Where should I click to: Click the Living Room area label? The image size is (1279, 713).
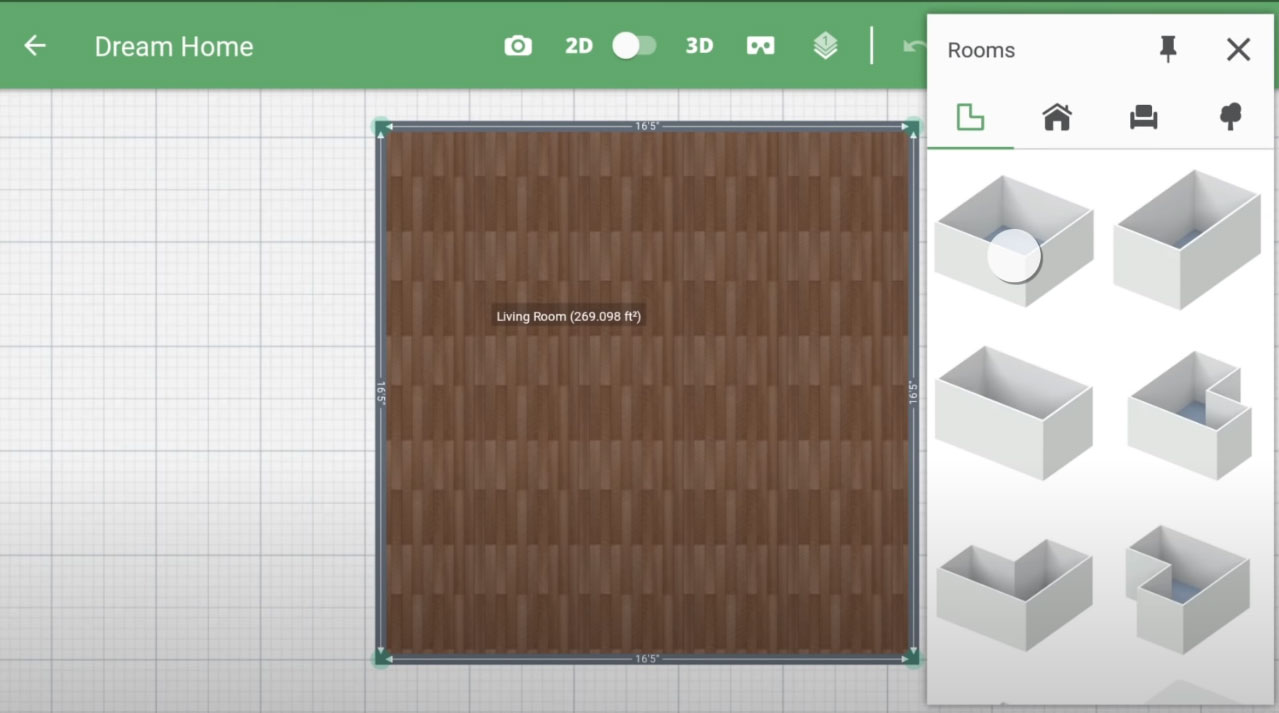point(567,316)
